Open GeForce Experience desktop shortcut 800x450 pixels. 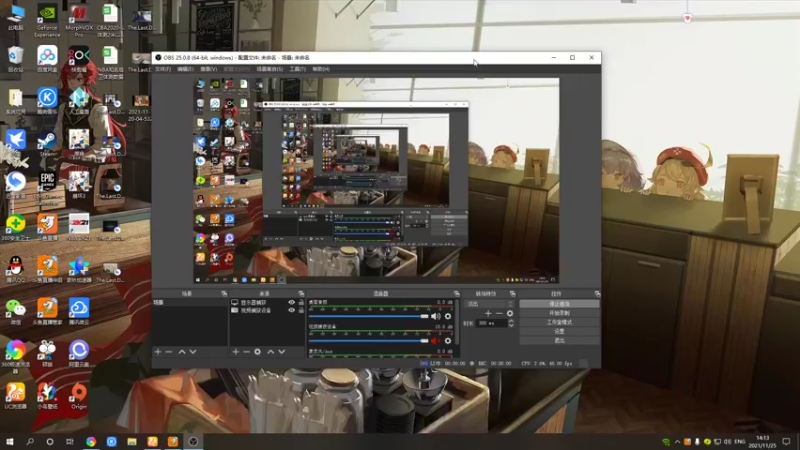47,20
